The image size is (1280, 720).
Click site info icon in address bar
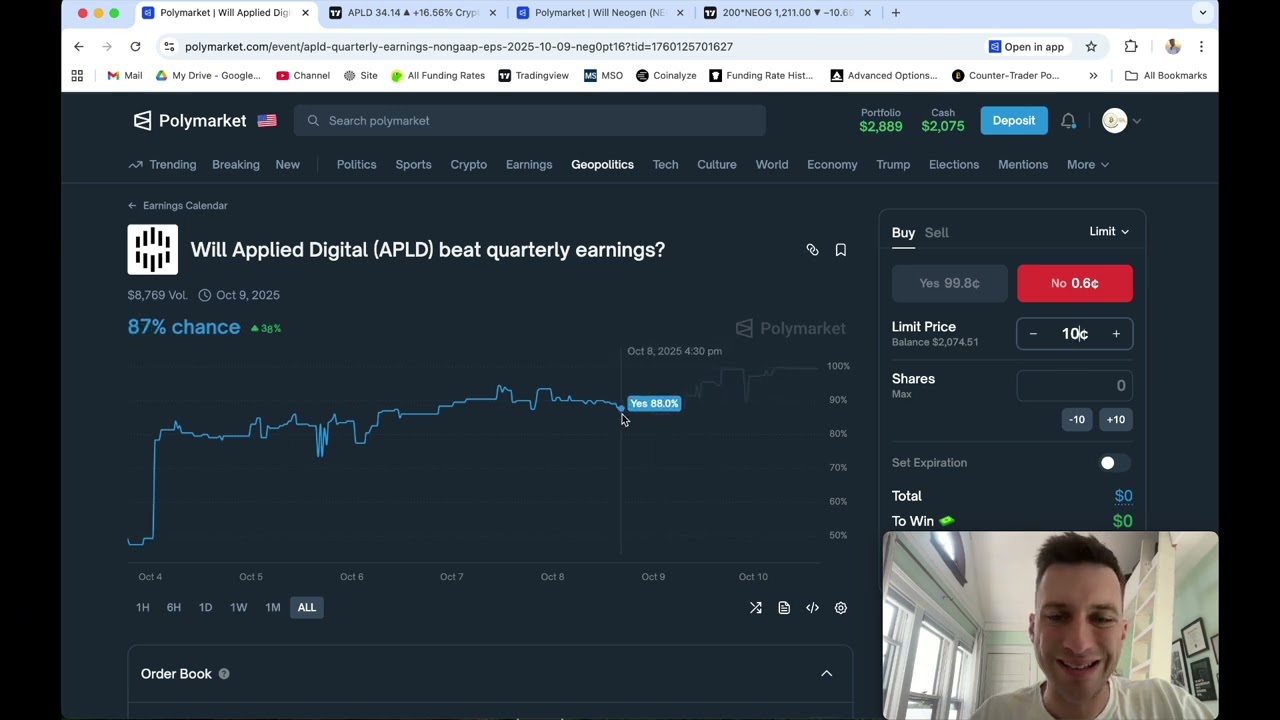169,46
